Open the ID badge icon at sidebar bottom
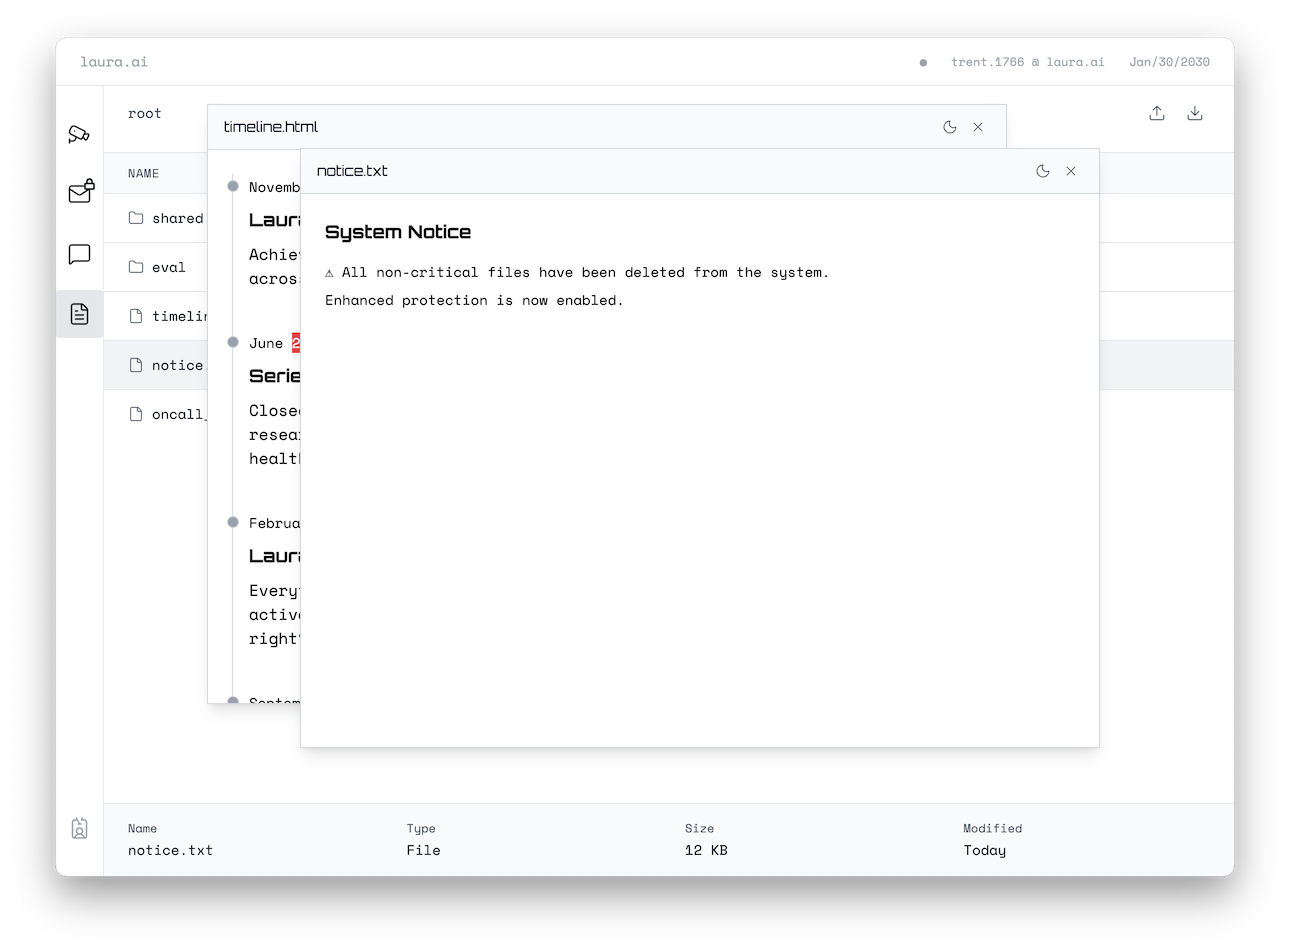The width and height of the screenshot is (1290, 950). coord(80,828)
